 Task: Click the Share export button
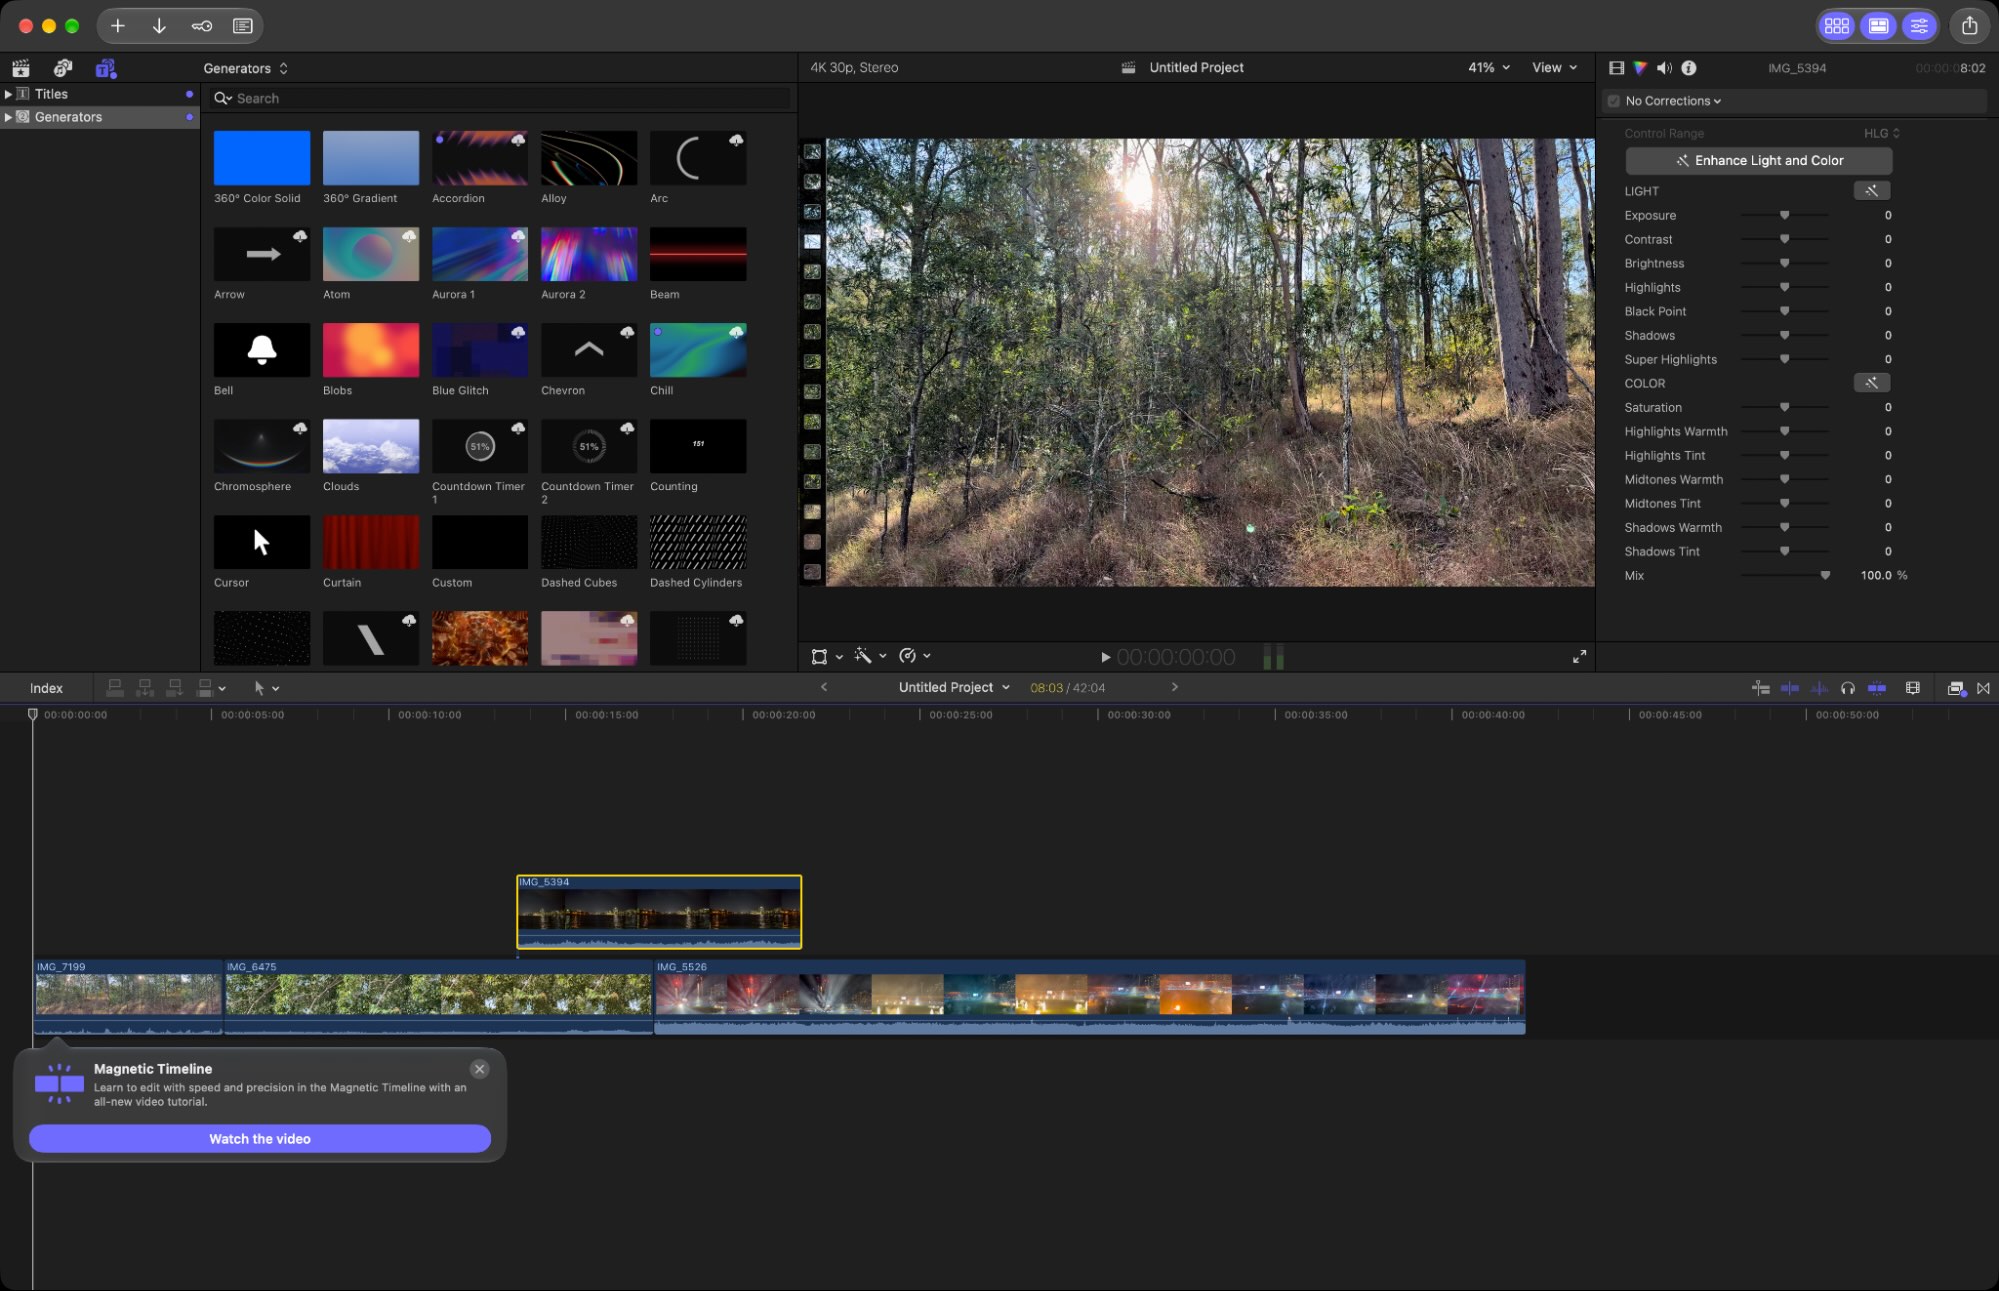(1969, 26)
